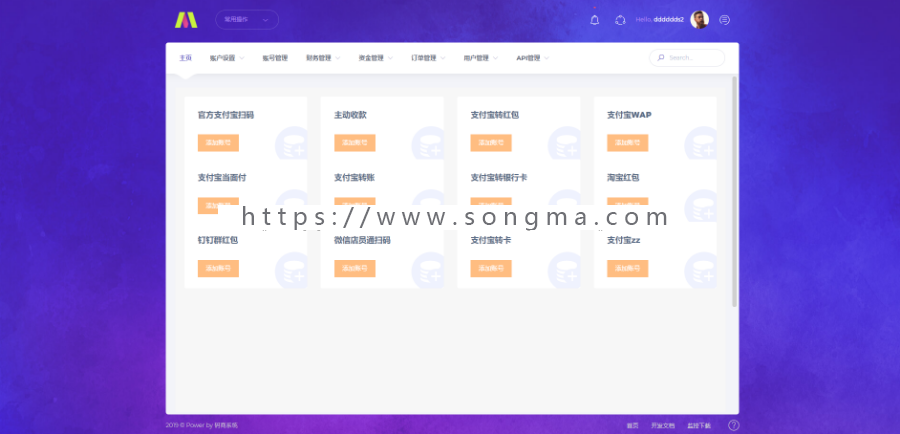Viewport: 900px width, 434px height.
Task: Click the 淘宝红包 card title
Action: (623, 178)
